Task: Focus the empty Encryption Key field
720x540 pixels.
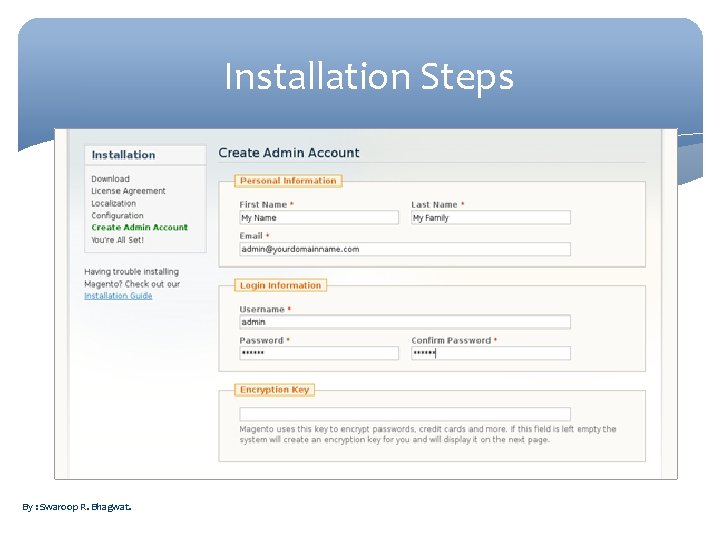Action: (405, 414)
